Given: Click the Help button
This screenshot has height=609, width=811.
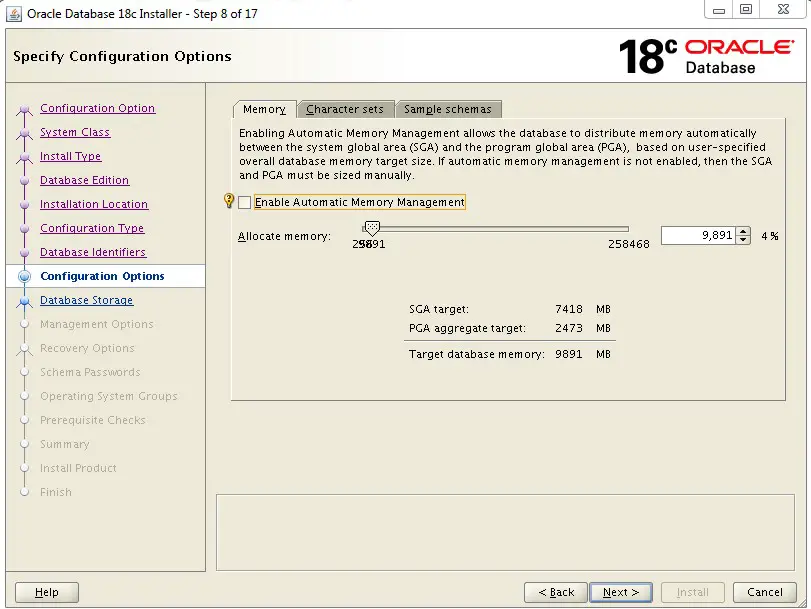Looking at the screenshot, I should [x=47, y=592].
